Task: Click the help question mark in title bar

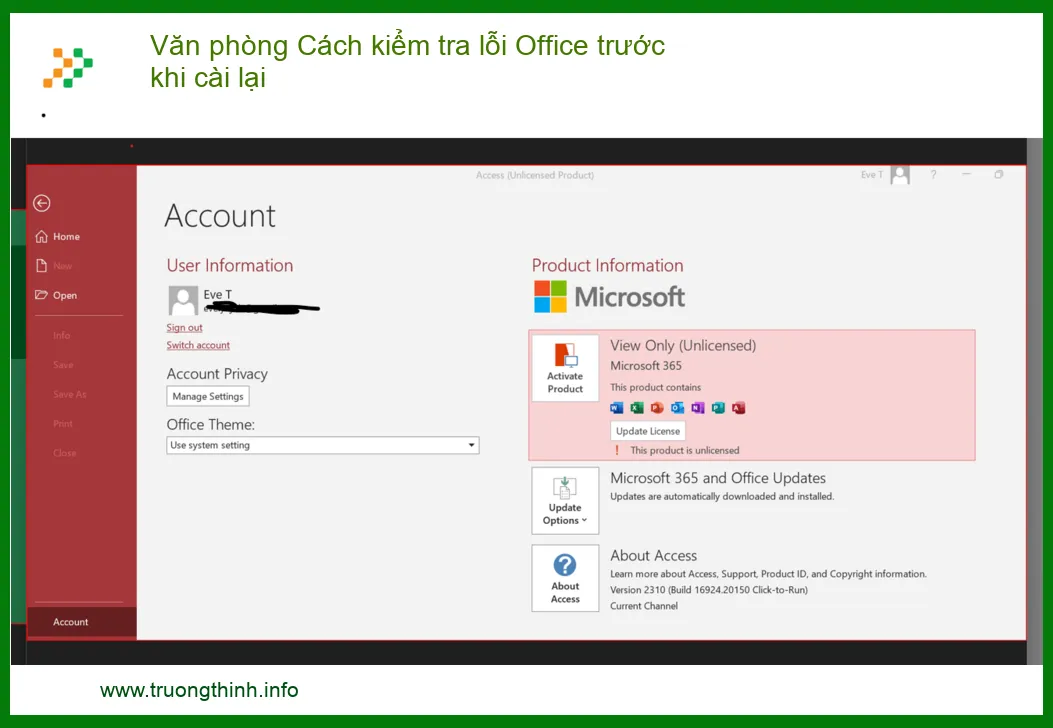Action: point(933,175)
